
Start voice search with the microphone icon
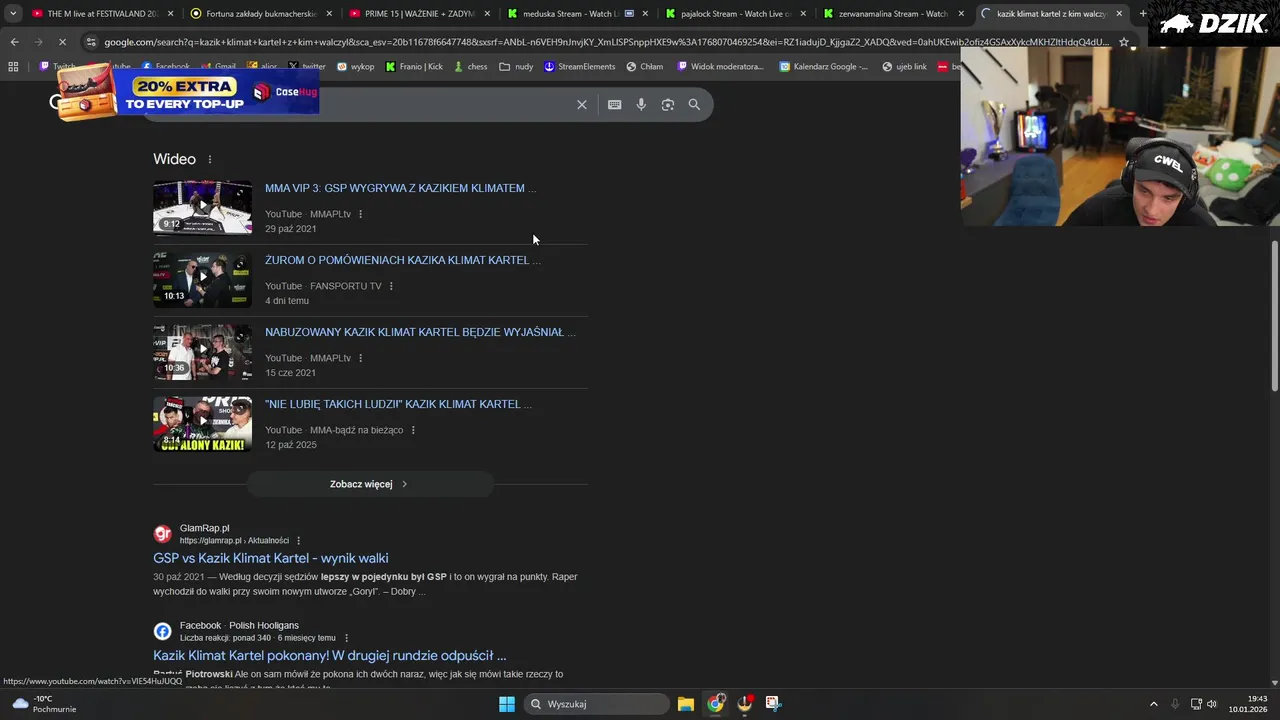(x=641, y=105)
